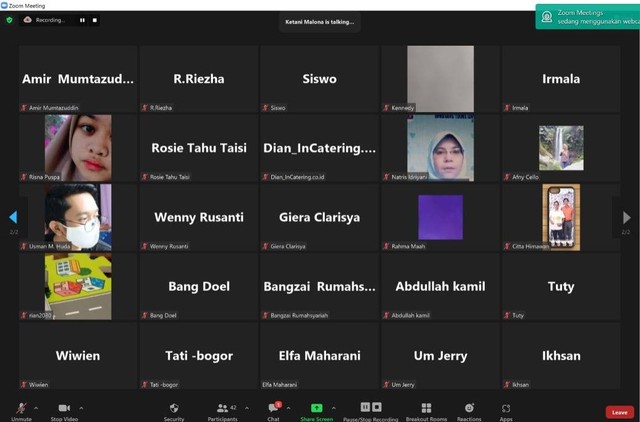The image size is (640, 422).
Task: Stop recording from bottom toolbar
Action: click(x=377, y=407)
